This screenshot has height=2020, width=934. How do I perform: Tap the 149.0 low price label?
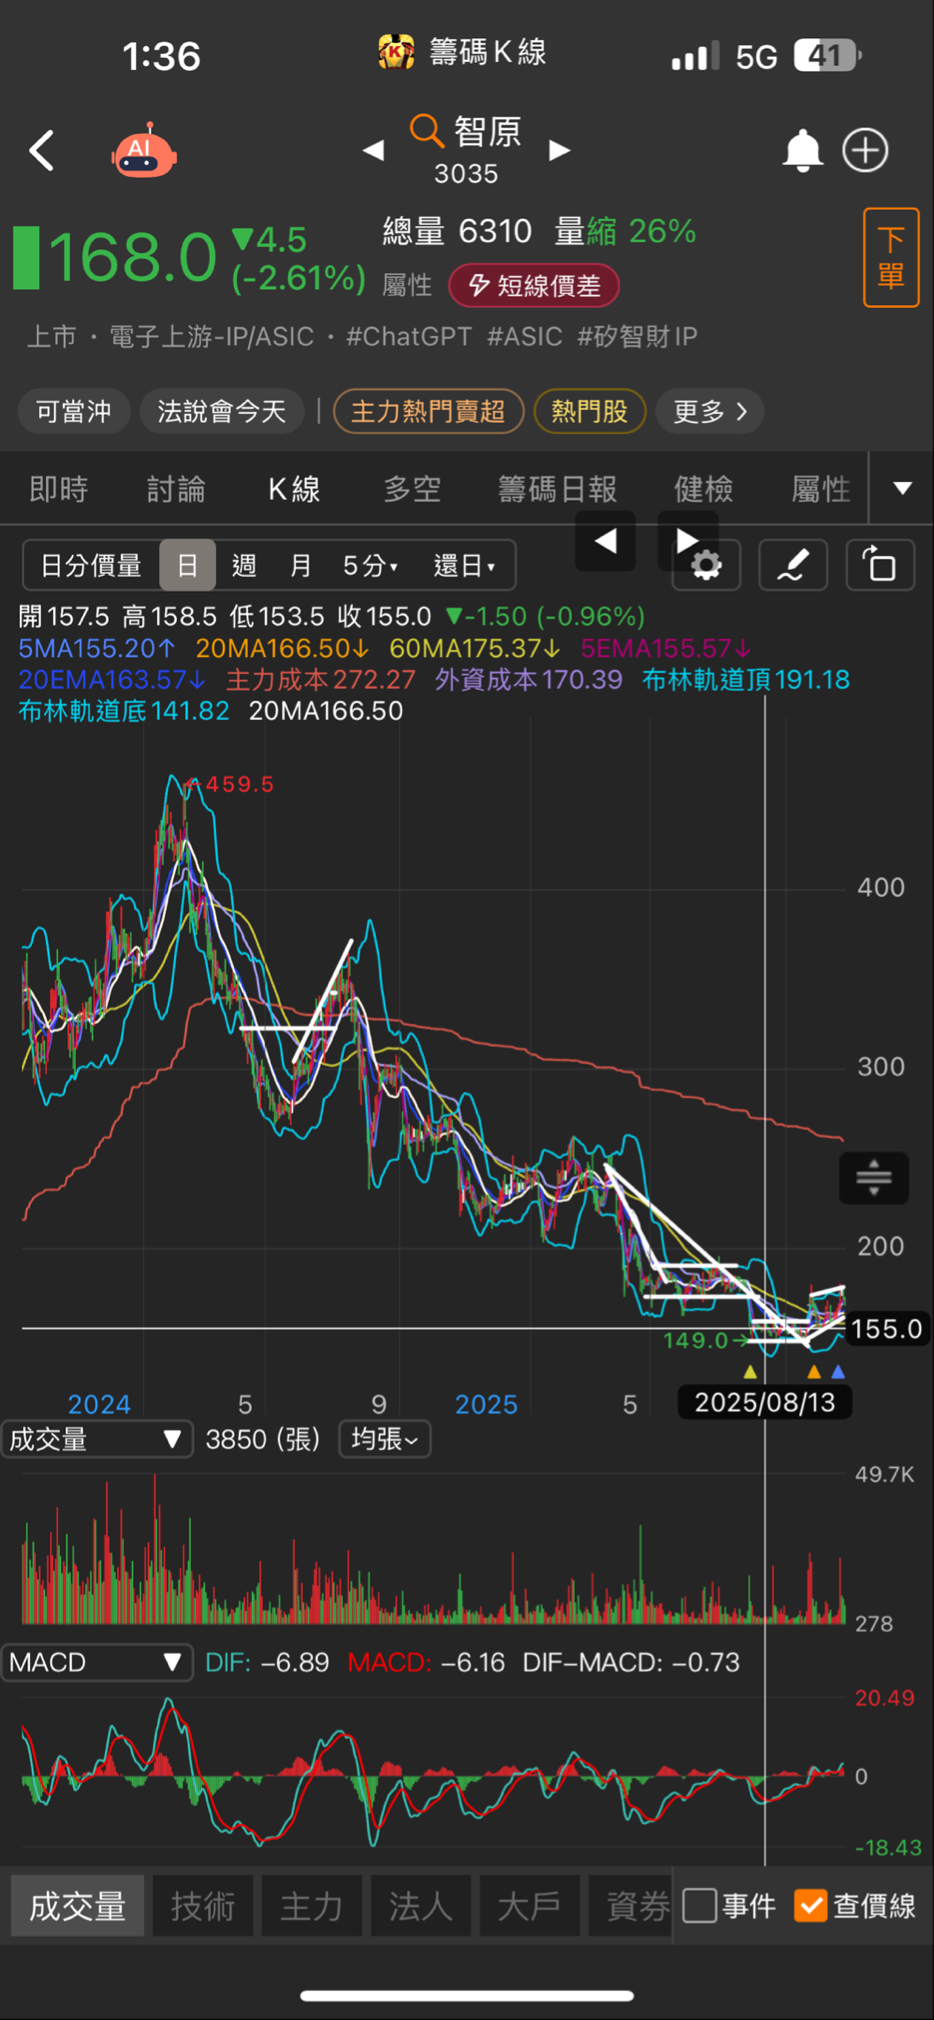[696, 1340]
